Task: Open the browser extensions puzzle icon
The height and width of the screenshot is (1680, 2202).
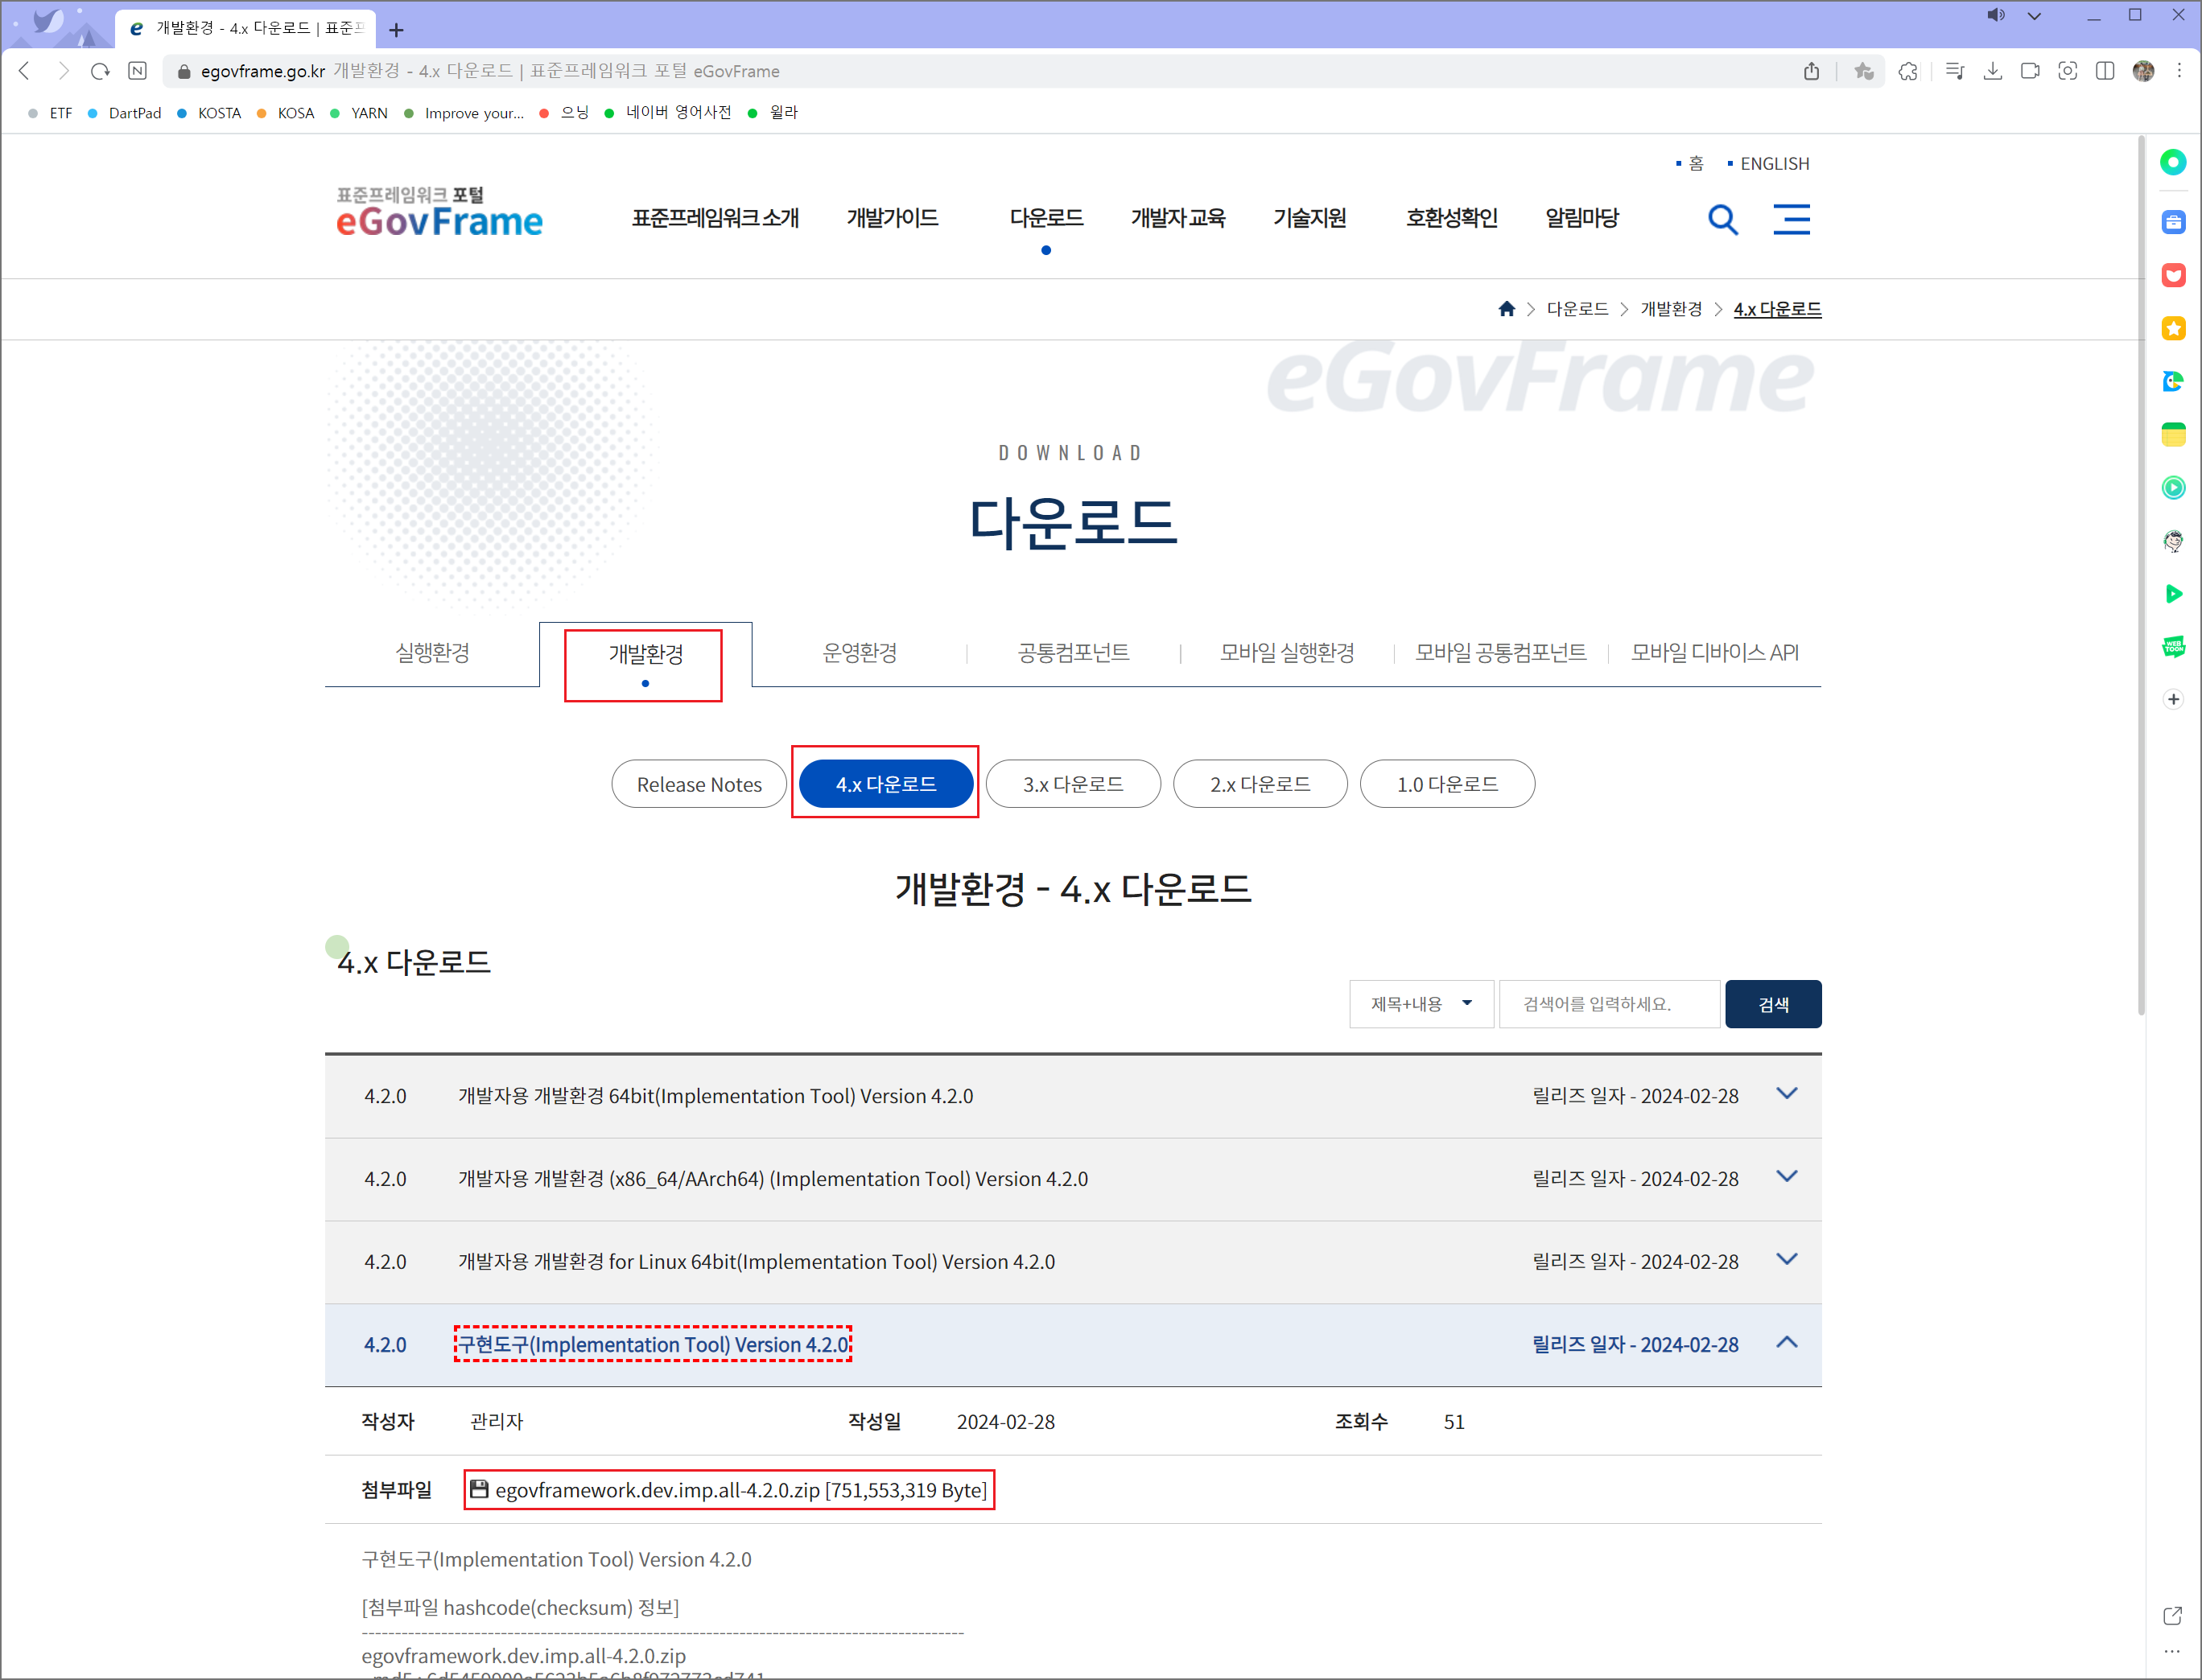Action: click(x=1908, y=71)
